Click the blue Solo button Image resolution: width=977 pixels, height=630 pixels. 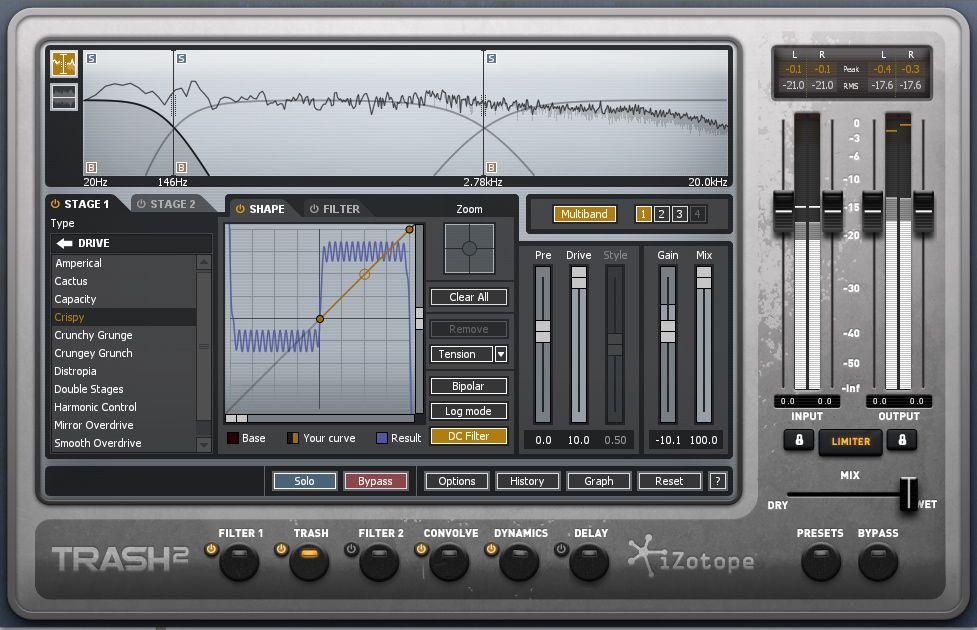click(305, 481)
